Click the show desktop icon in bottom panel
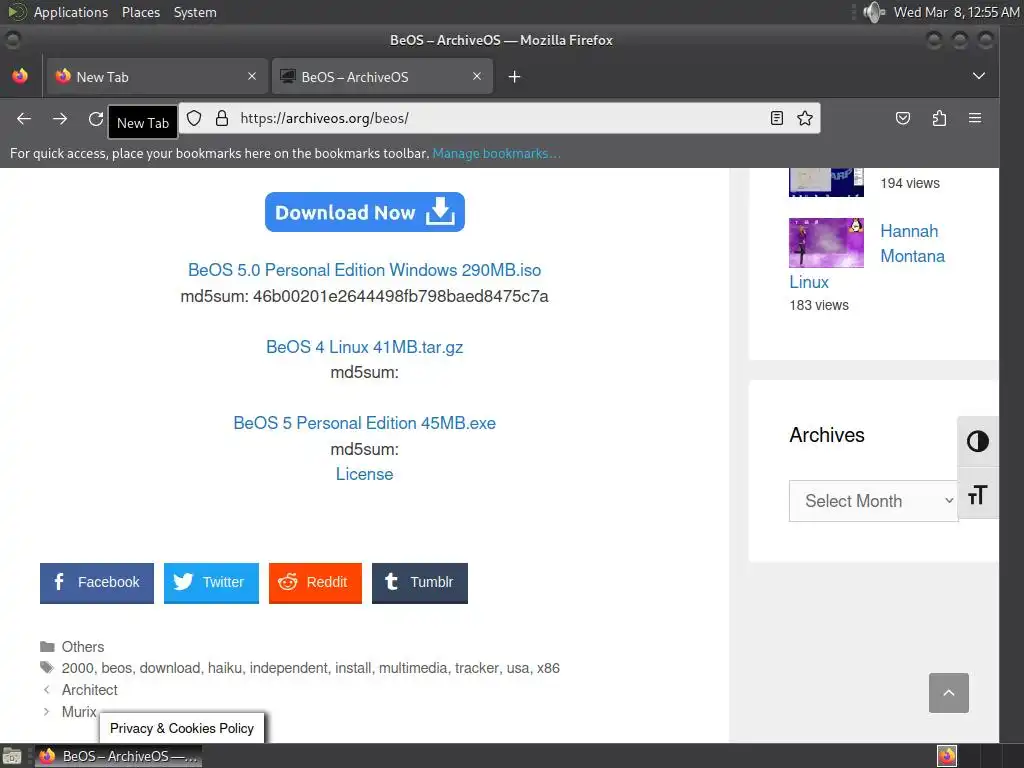Screen dimensions: 1024x768 (x=12, y=756)
